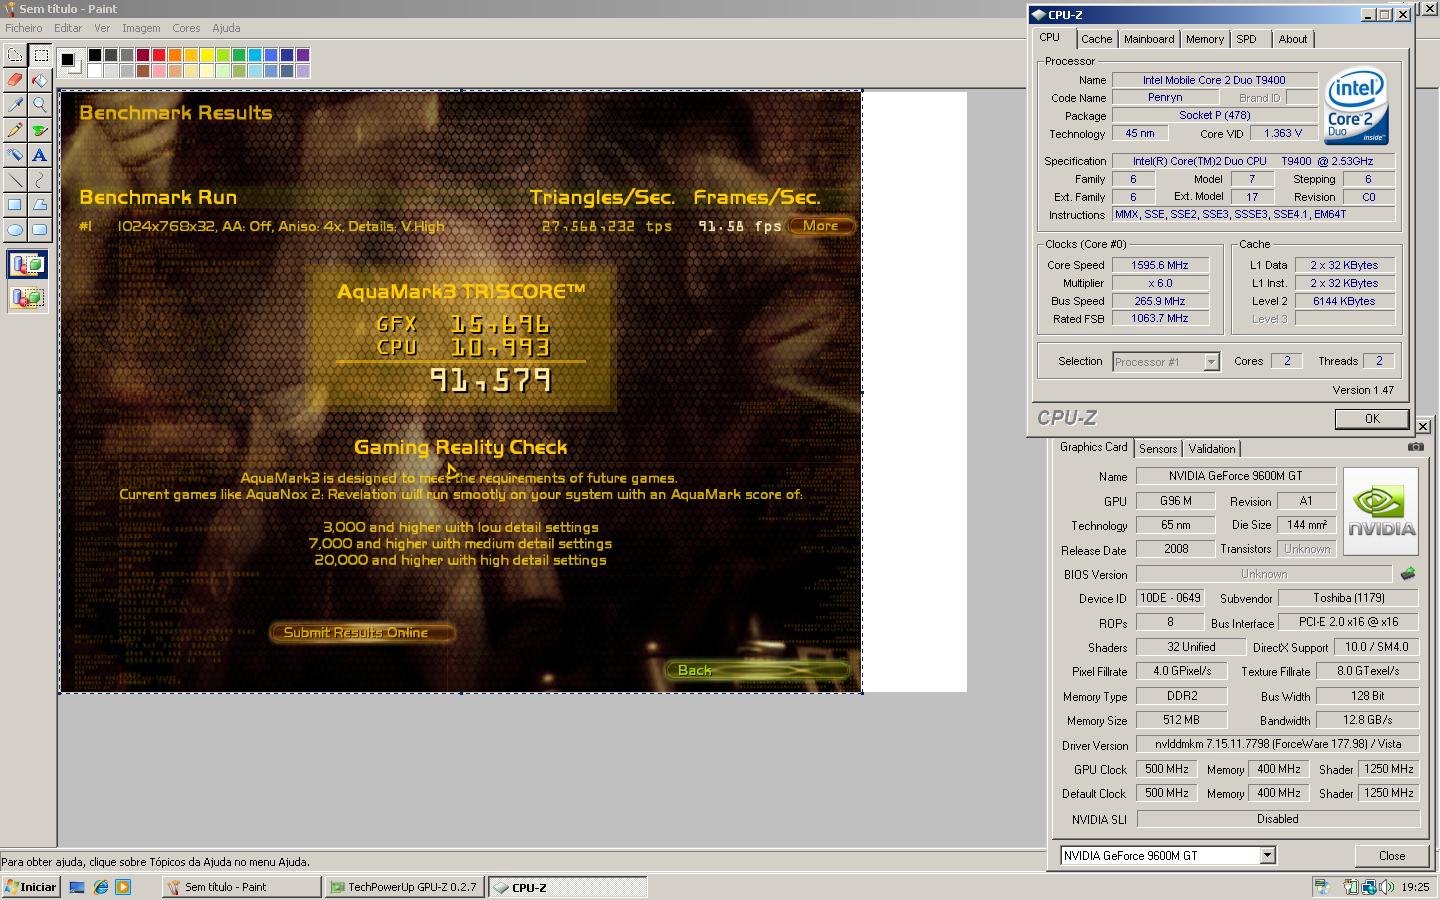
Task: Click the NVIDIA logo in GPU-Z
Action: pos(1380,511)
